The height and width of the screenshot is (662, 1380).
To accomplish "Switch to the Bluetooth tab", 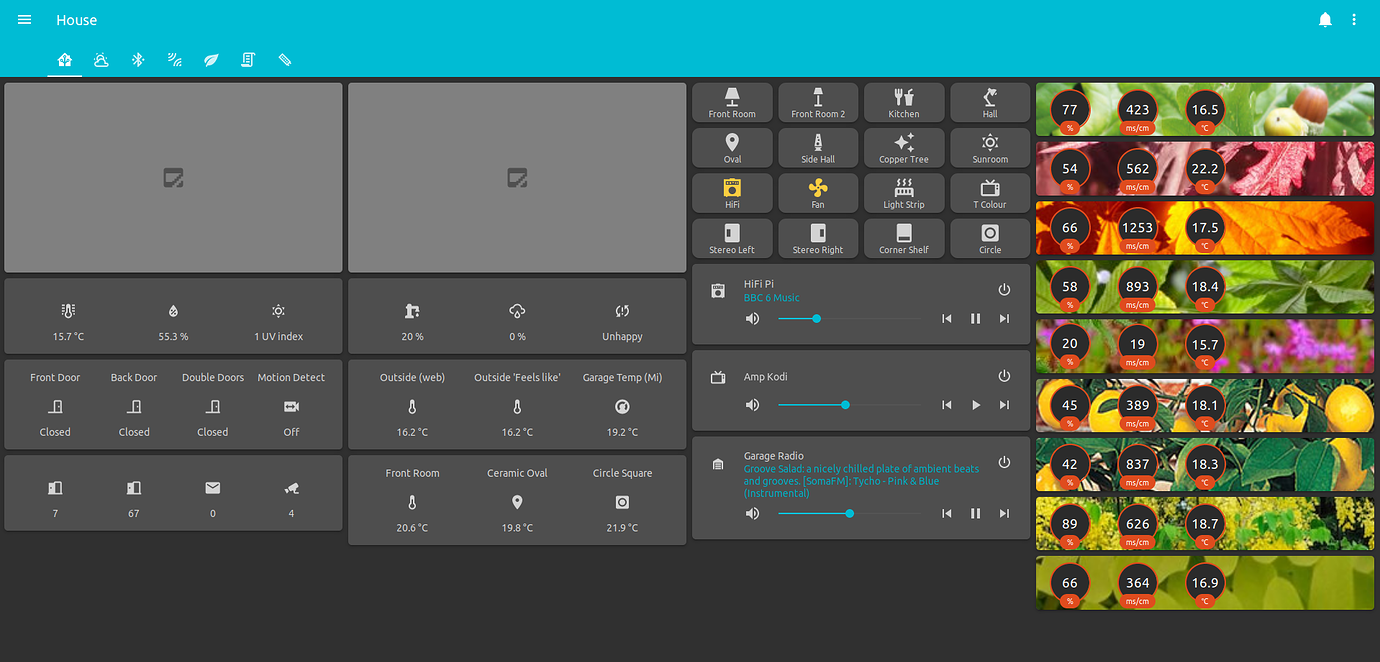I will point(138,59).
